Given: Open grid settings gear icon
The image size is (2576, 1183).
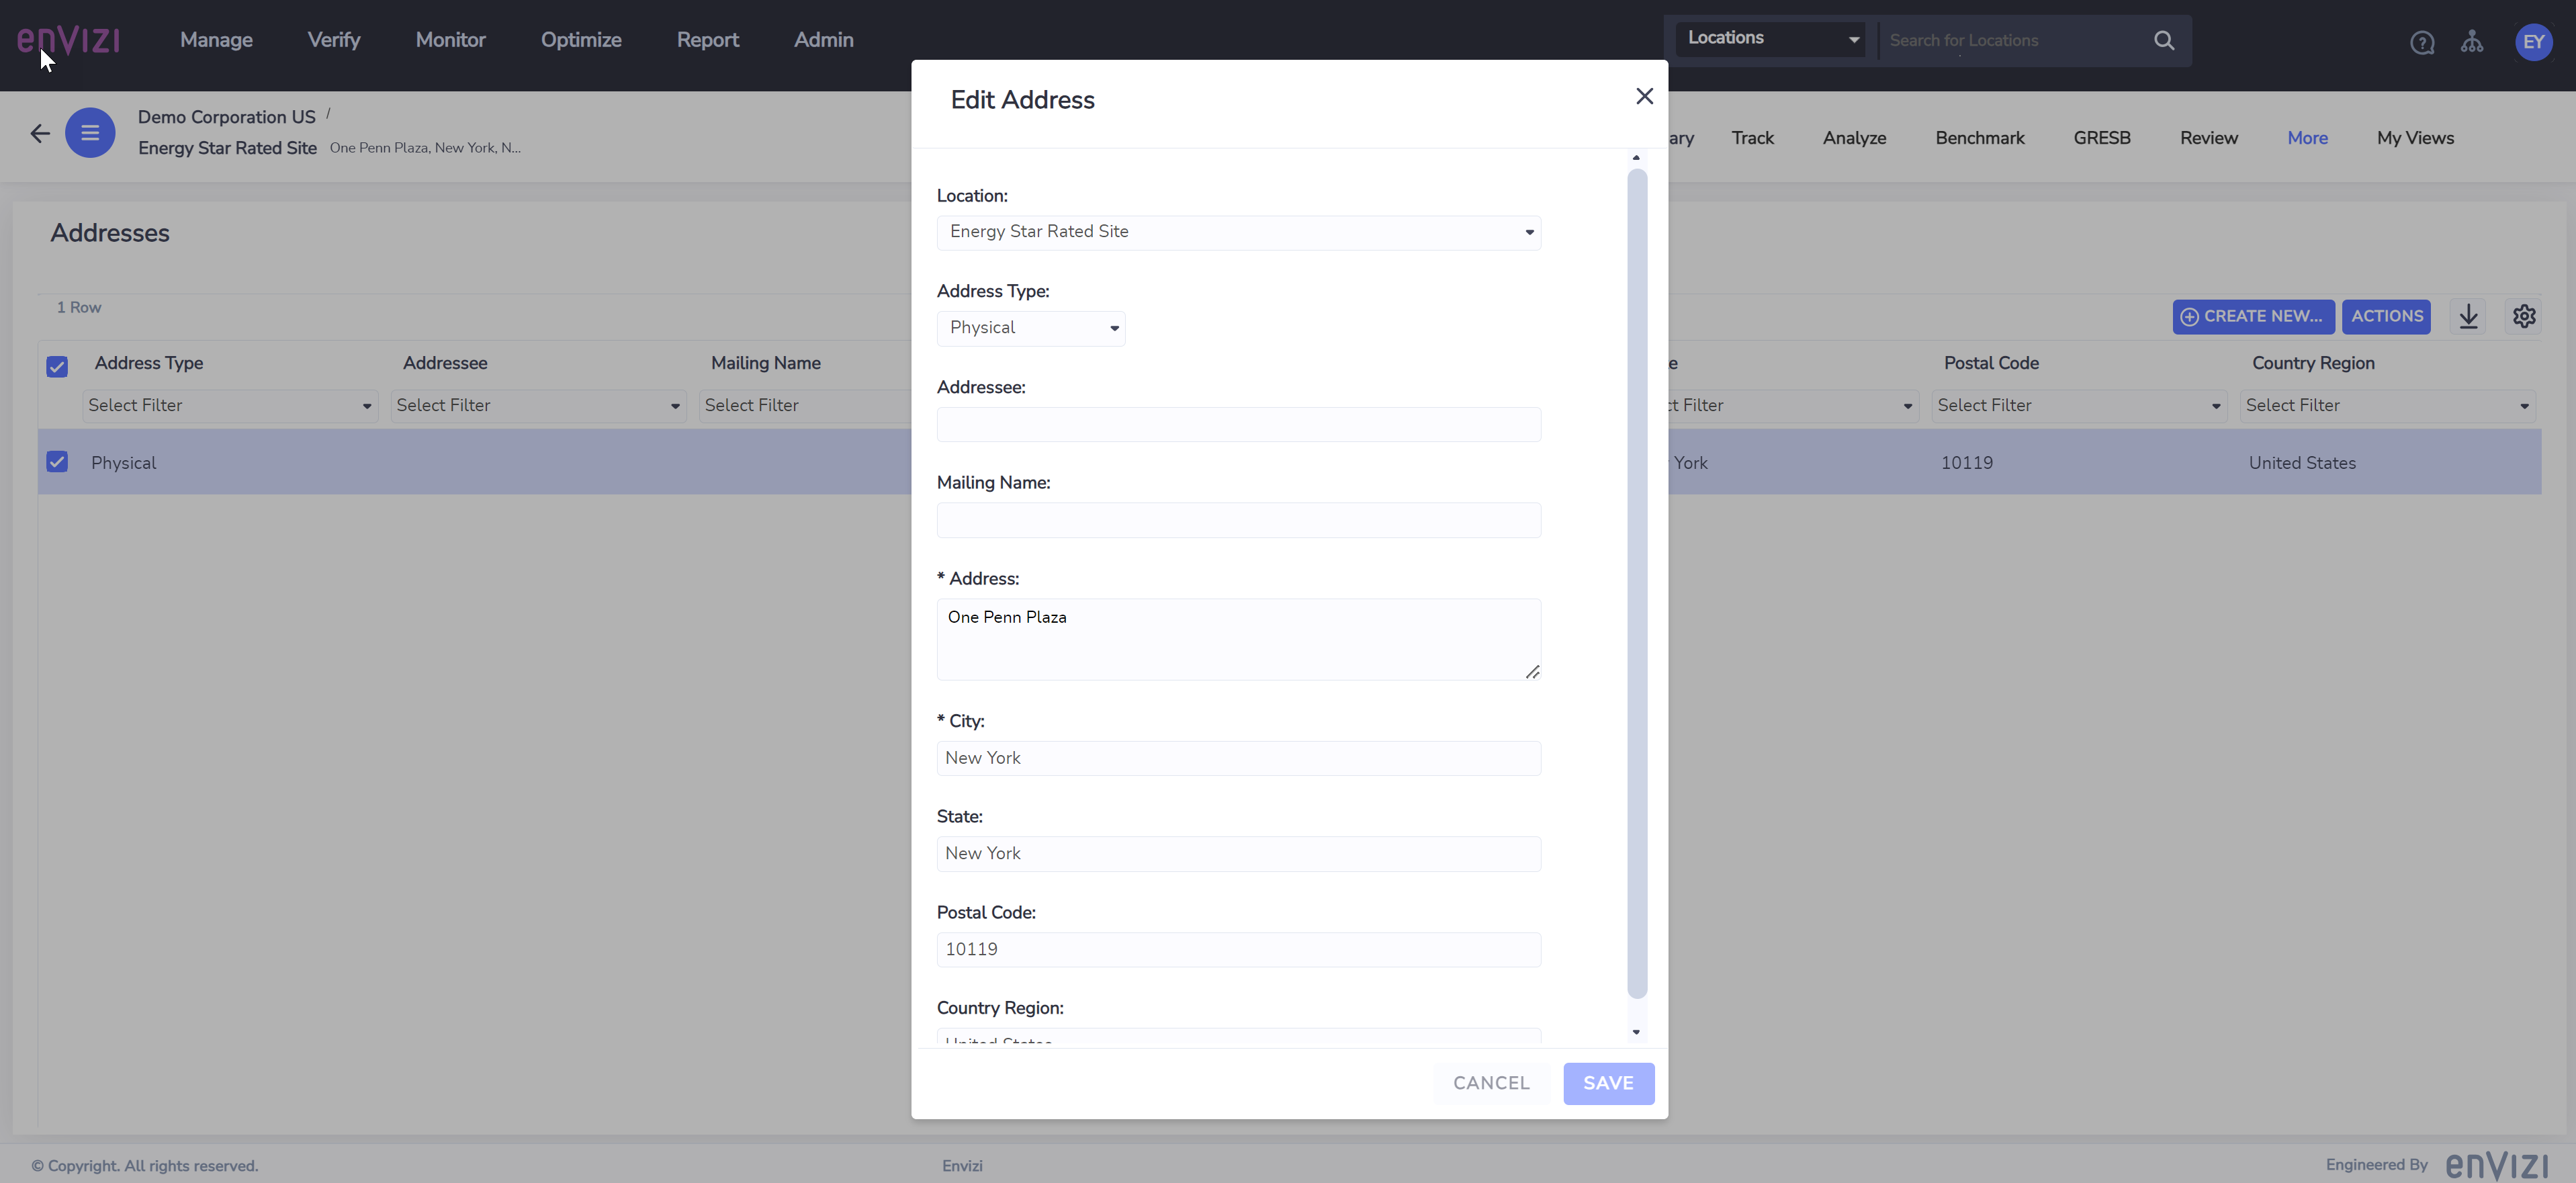Looking at the screenshot, I should [x=2524, y=316].
